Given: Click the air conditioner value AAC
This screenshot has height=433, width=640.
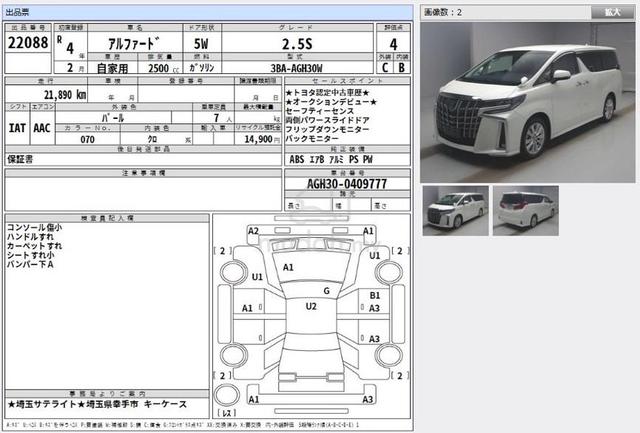Looking at the screenshot, I should pos(42,128).
